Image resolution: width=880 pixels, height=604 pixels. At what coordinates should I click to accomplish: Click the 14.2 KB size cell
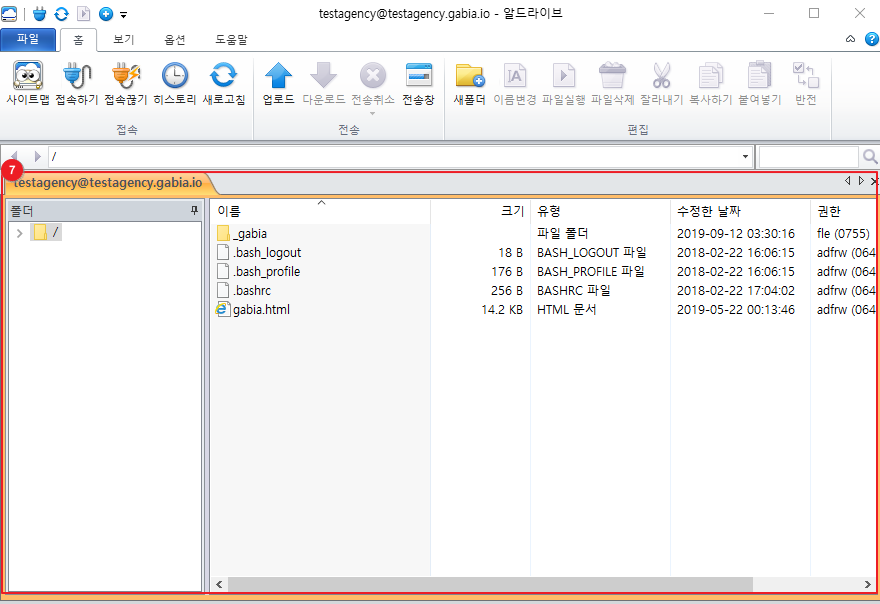tap(502, 310)
